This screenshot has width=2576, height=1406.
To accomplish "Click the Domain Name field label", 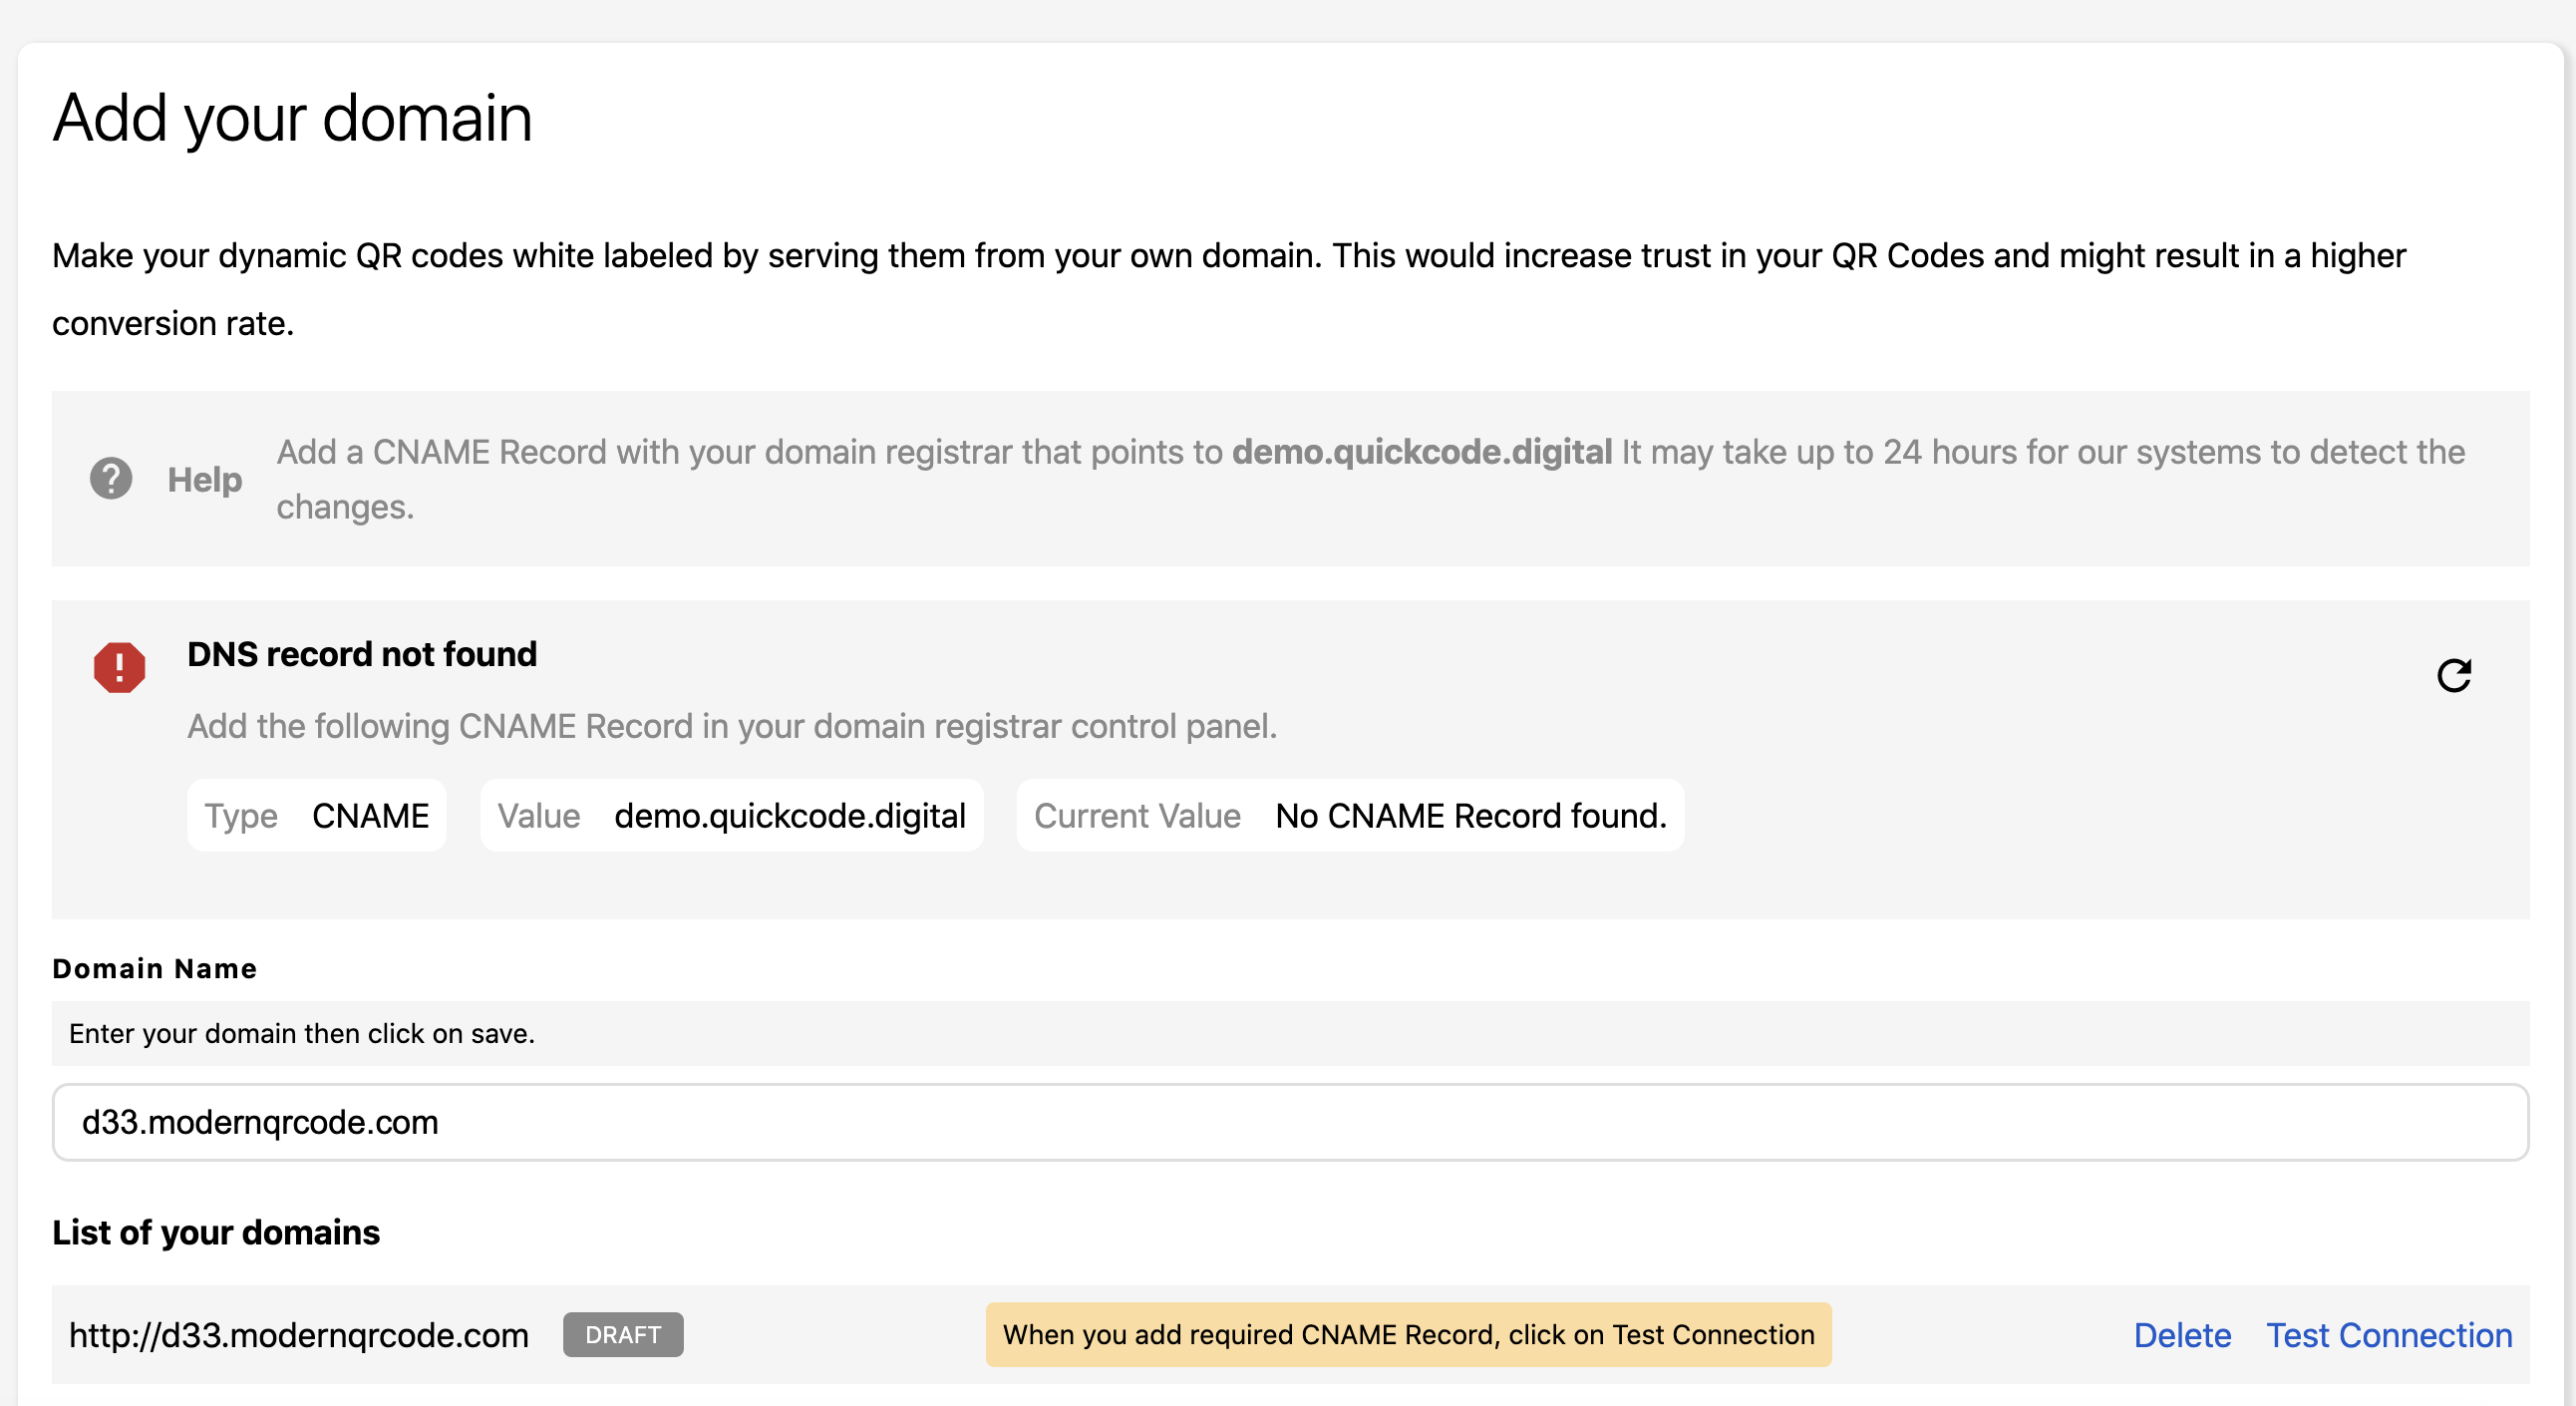I will 155,968.
